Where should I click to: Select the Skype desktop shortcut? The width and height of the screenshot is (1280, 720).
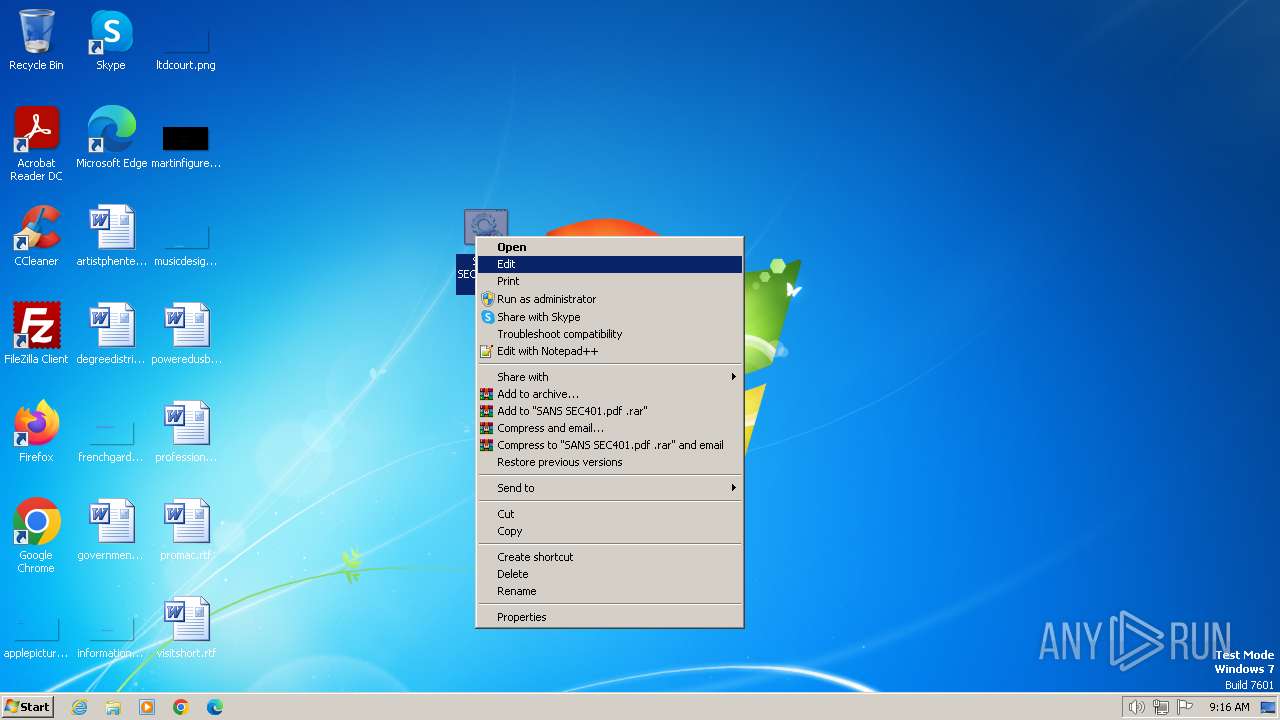111,40
